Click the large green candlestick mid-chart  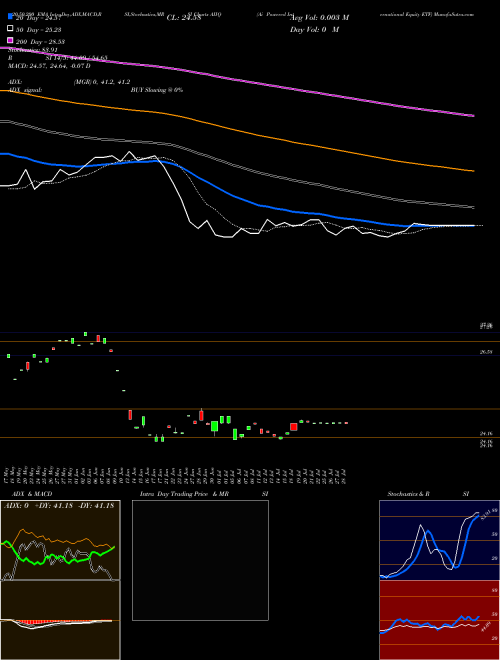[x=215, y=426]
